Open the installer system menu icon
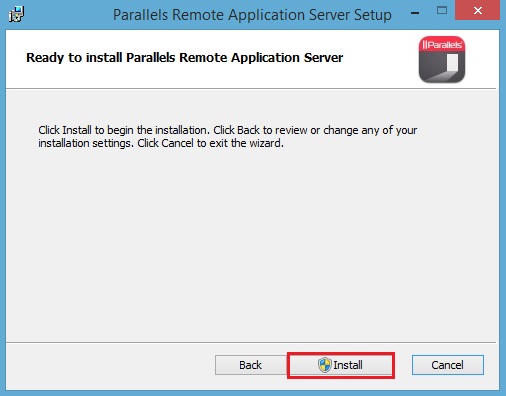This screenshot has height=396, width=506. coord(16,14)
